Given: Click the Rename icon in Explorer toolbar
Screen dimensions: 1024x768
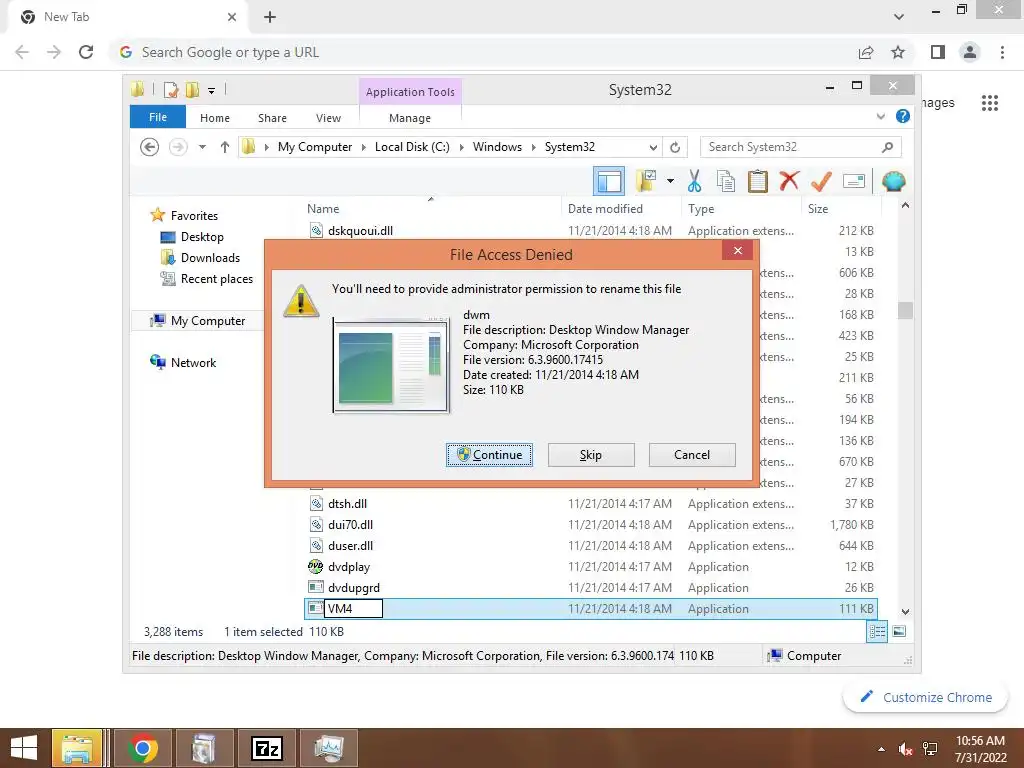Looking at the screenshot, I should pyautogui.click(x=854, y=181).
